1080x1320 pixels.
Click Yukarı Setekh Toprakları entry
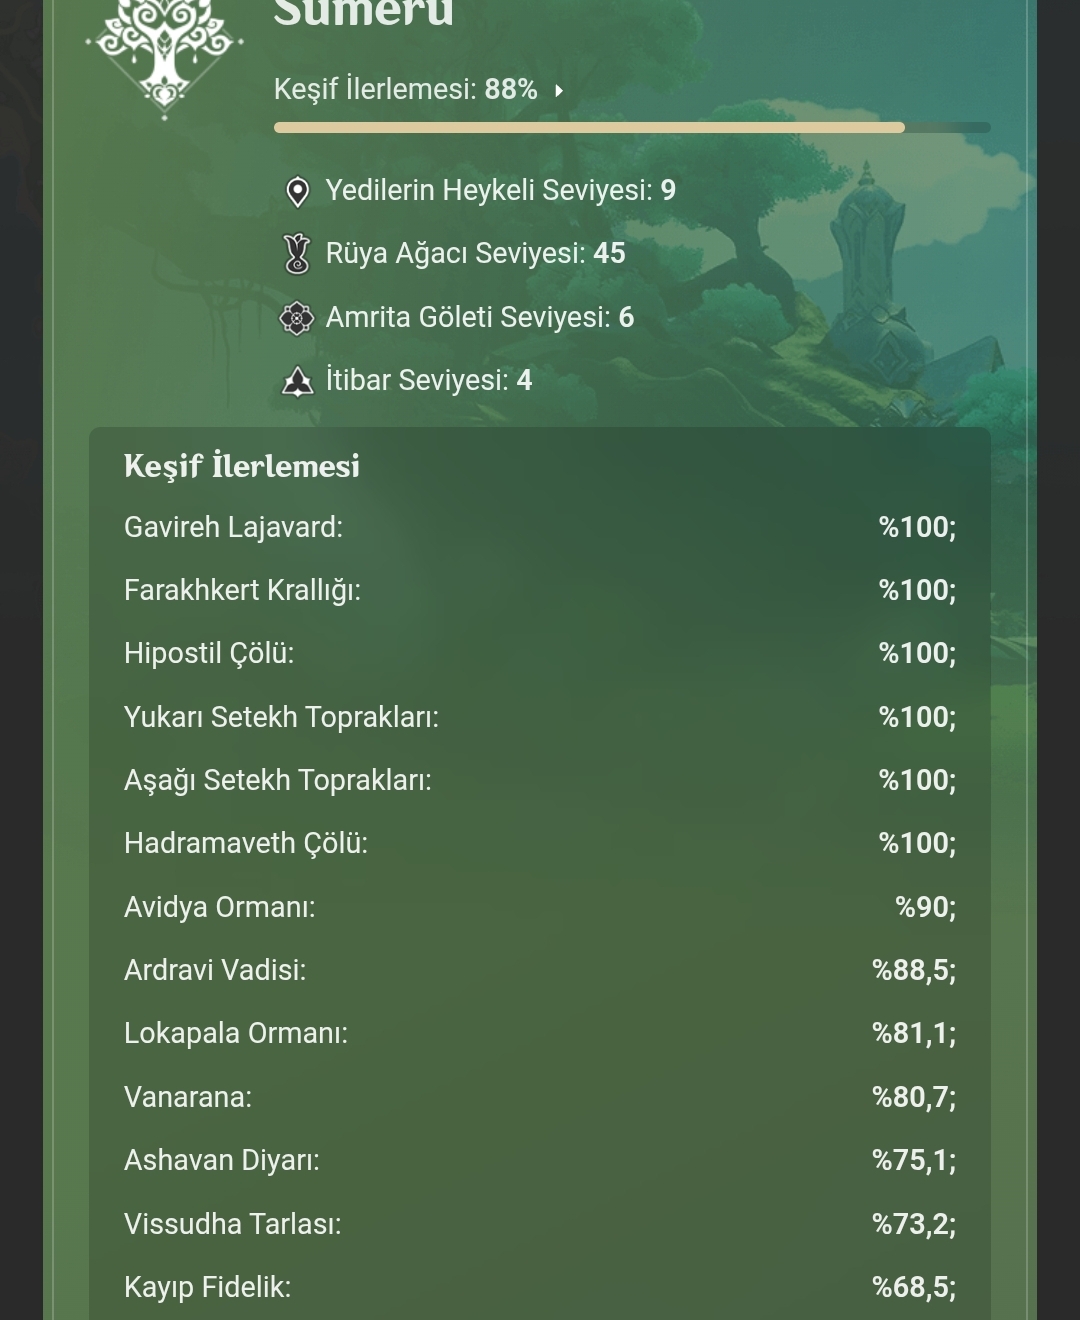(540, 717)
